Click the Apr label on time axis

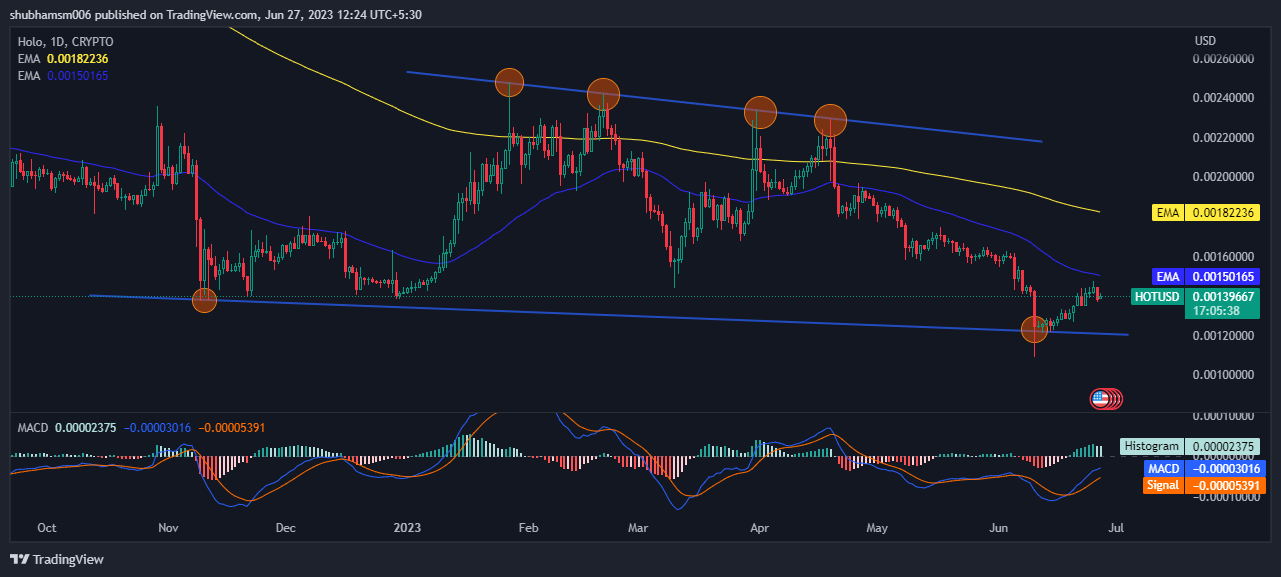(x=759, y=527)
